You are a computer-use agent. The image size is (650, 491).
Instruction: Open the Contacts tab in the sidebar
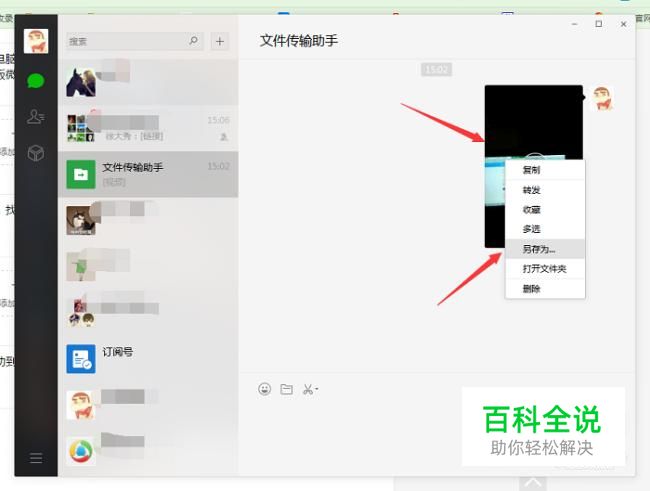(x=36, y=117)
